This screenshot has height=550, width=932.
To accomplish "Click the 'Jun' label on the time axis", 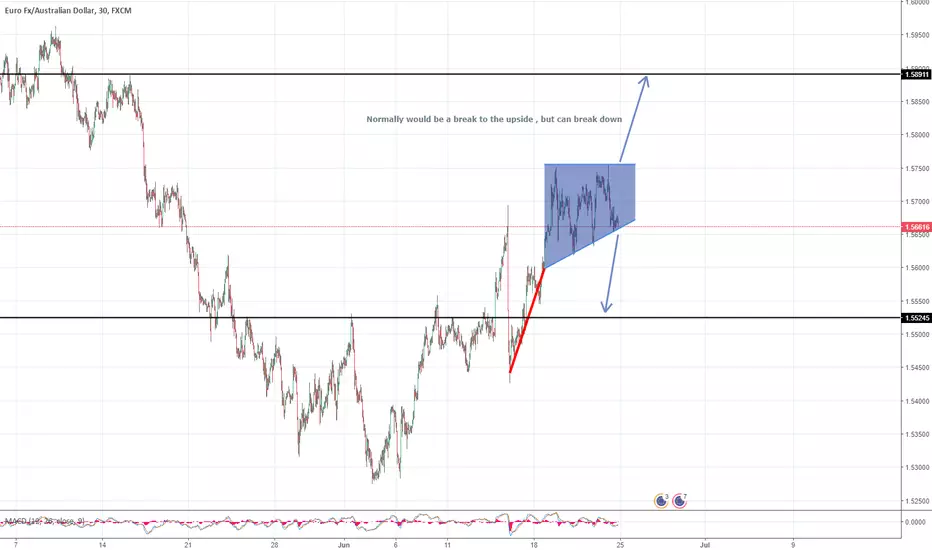I will [x=344, y=545].
